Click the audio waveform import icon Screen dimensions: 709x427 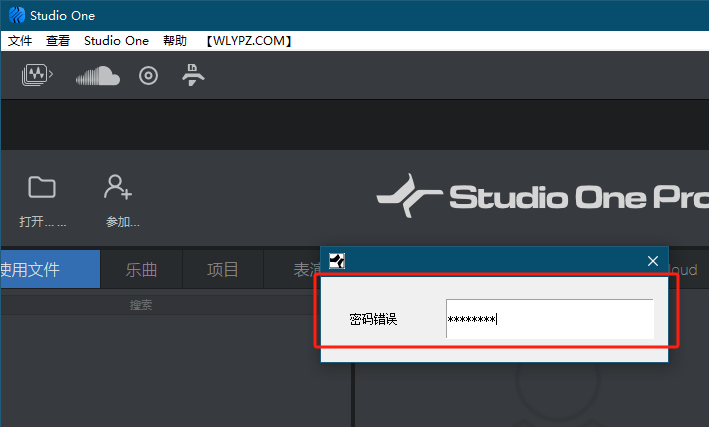coord(37,75)
